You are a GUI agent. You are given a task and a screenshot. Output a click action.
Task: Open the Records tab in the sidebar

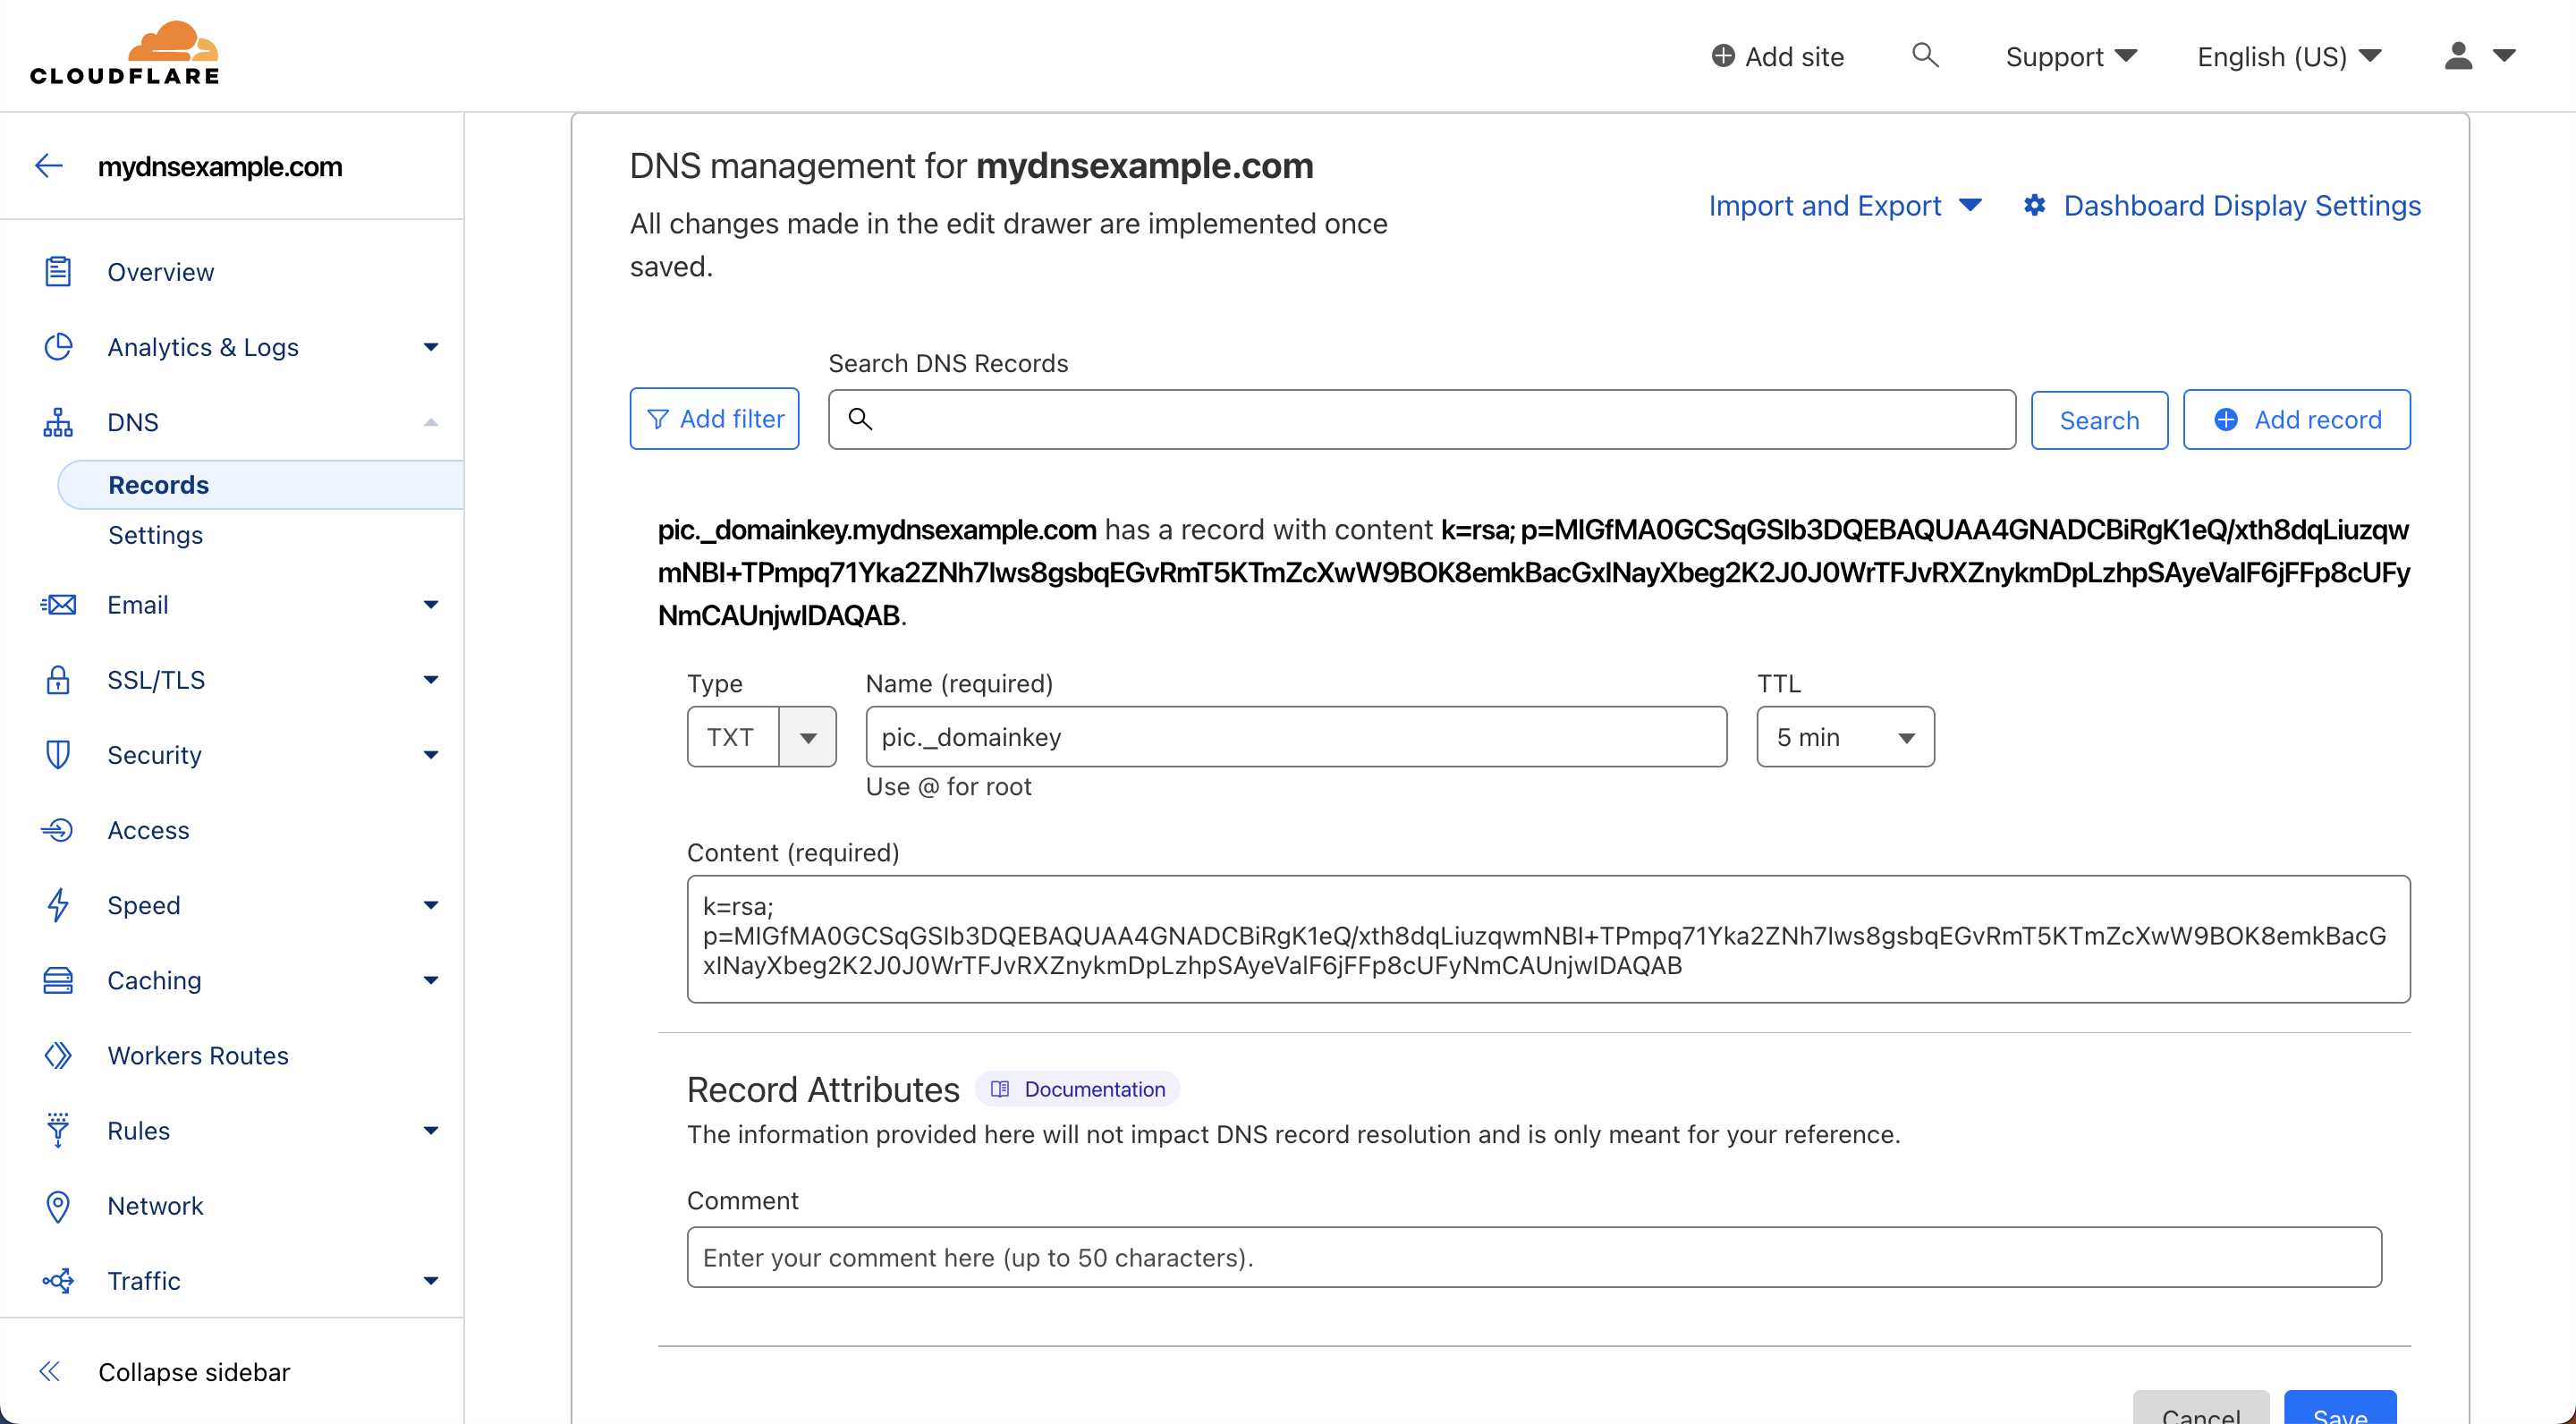158,484
